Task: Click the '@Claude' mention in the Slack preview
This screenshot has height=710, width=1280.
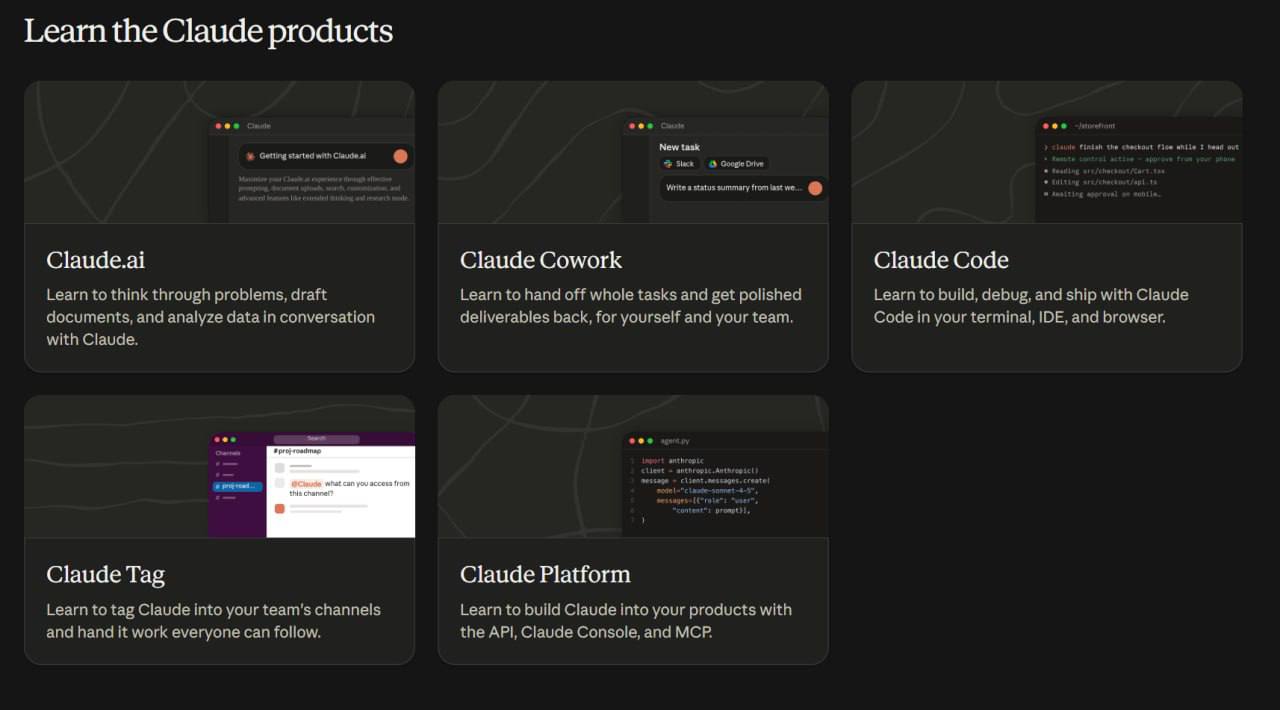Action: pos(306,483)
